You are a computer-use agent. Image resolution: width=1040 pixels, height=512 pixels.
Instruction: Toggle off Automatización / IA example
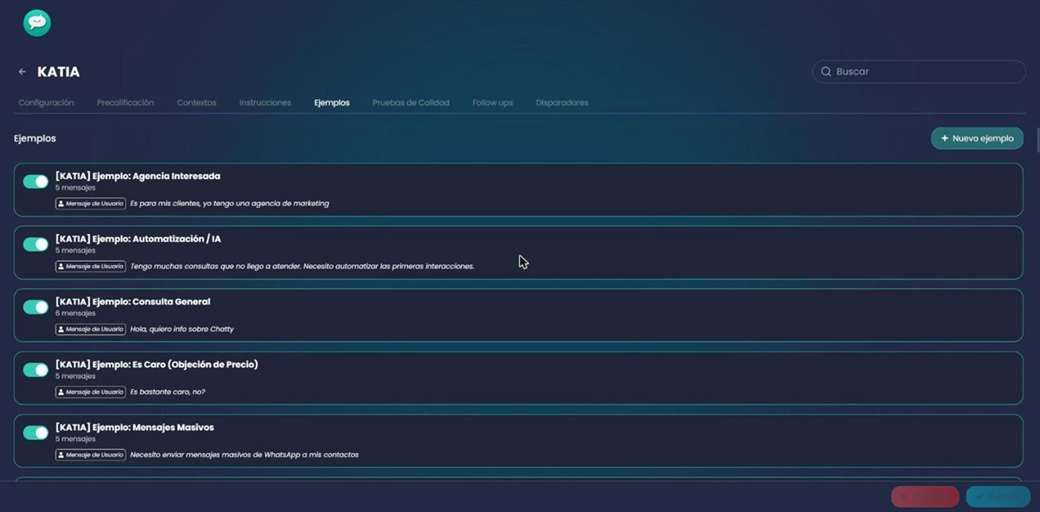pyautogui.click(x=36, y=245)
